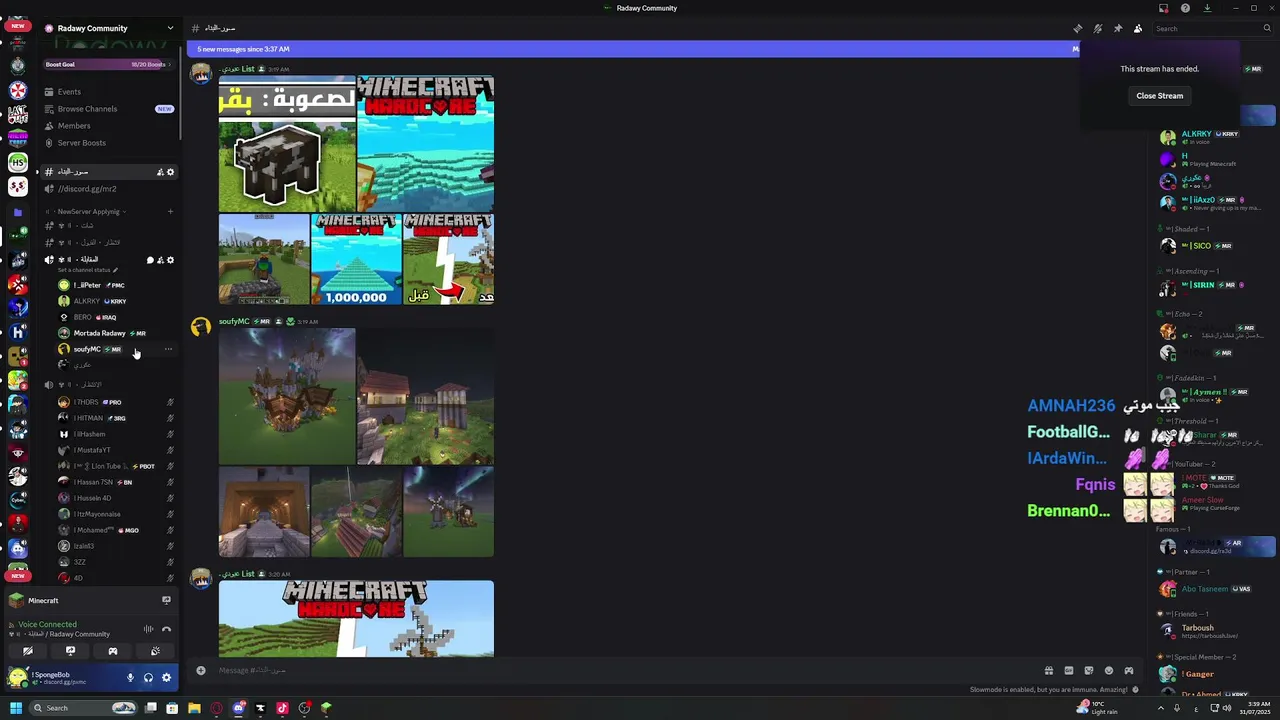Open apps gamepad icon in message bar
The width and height of the screenshot is (1280, 720).
1129,671
